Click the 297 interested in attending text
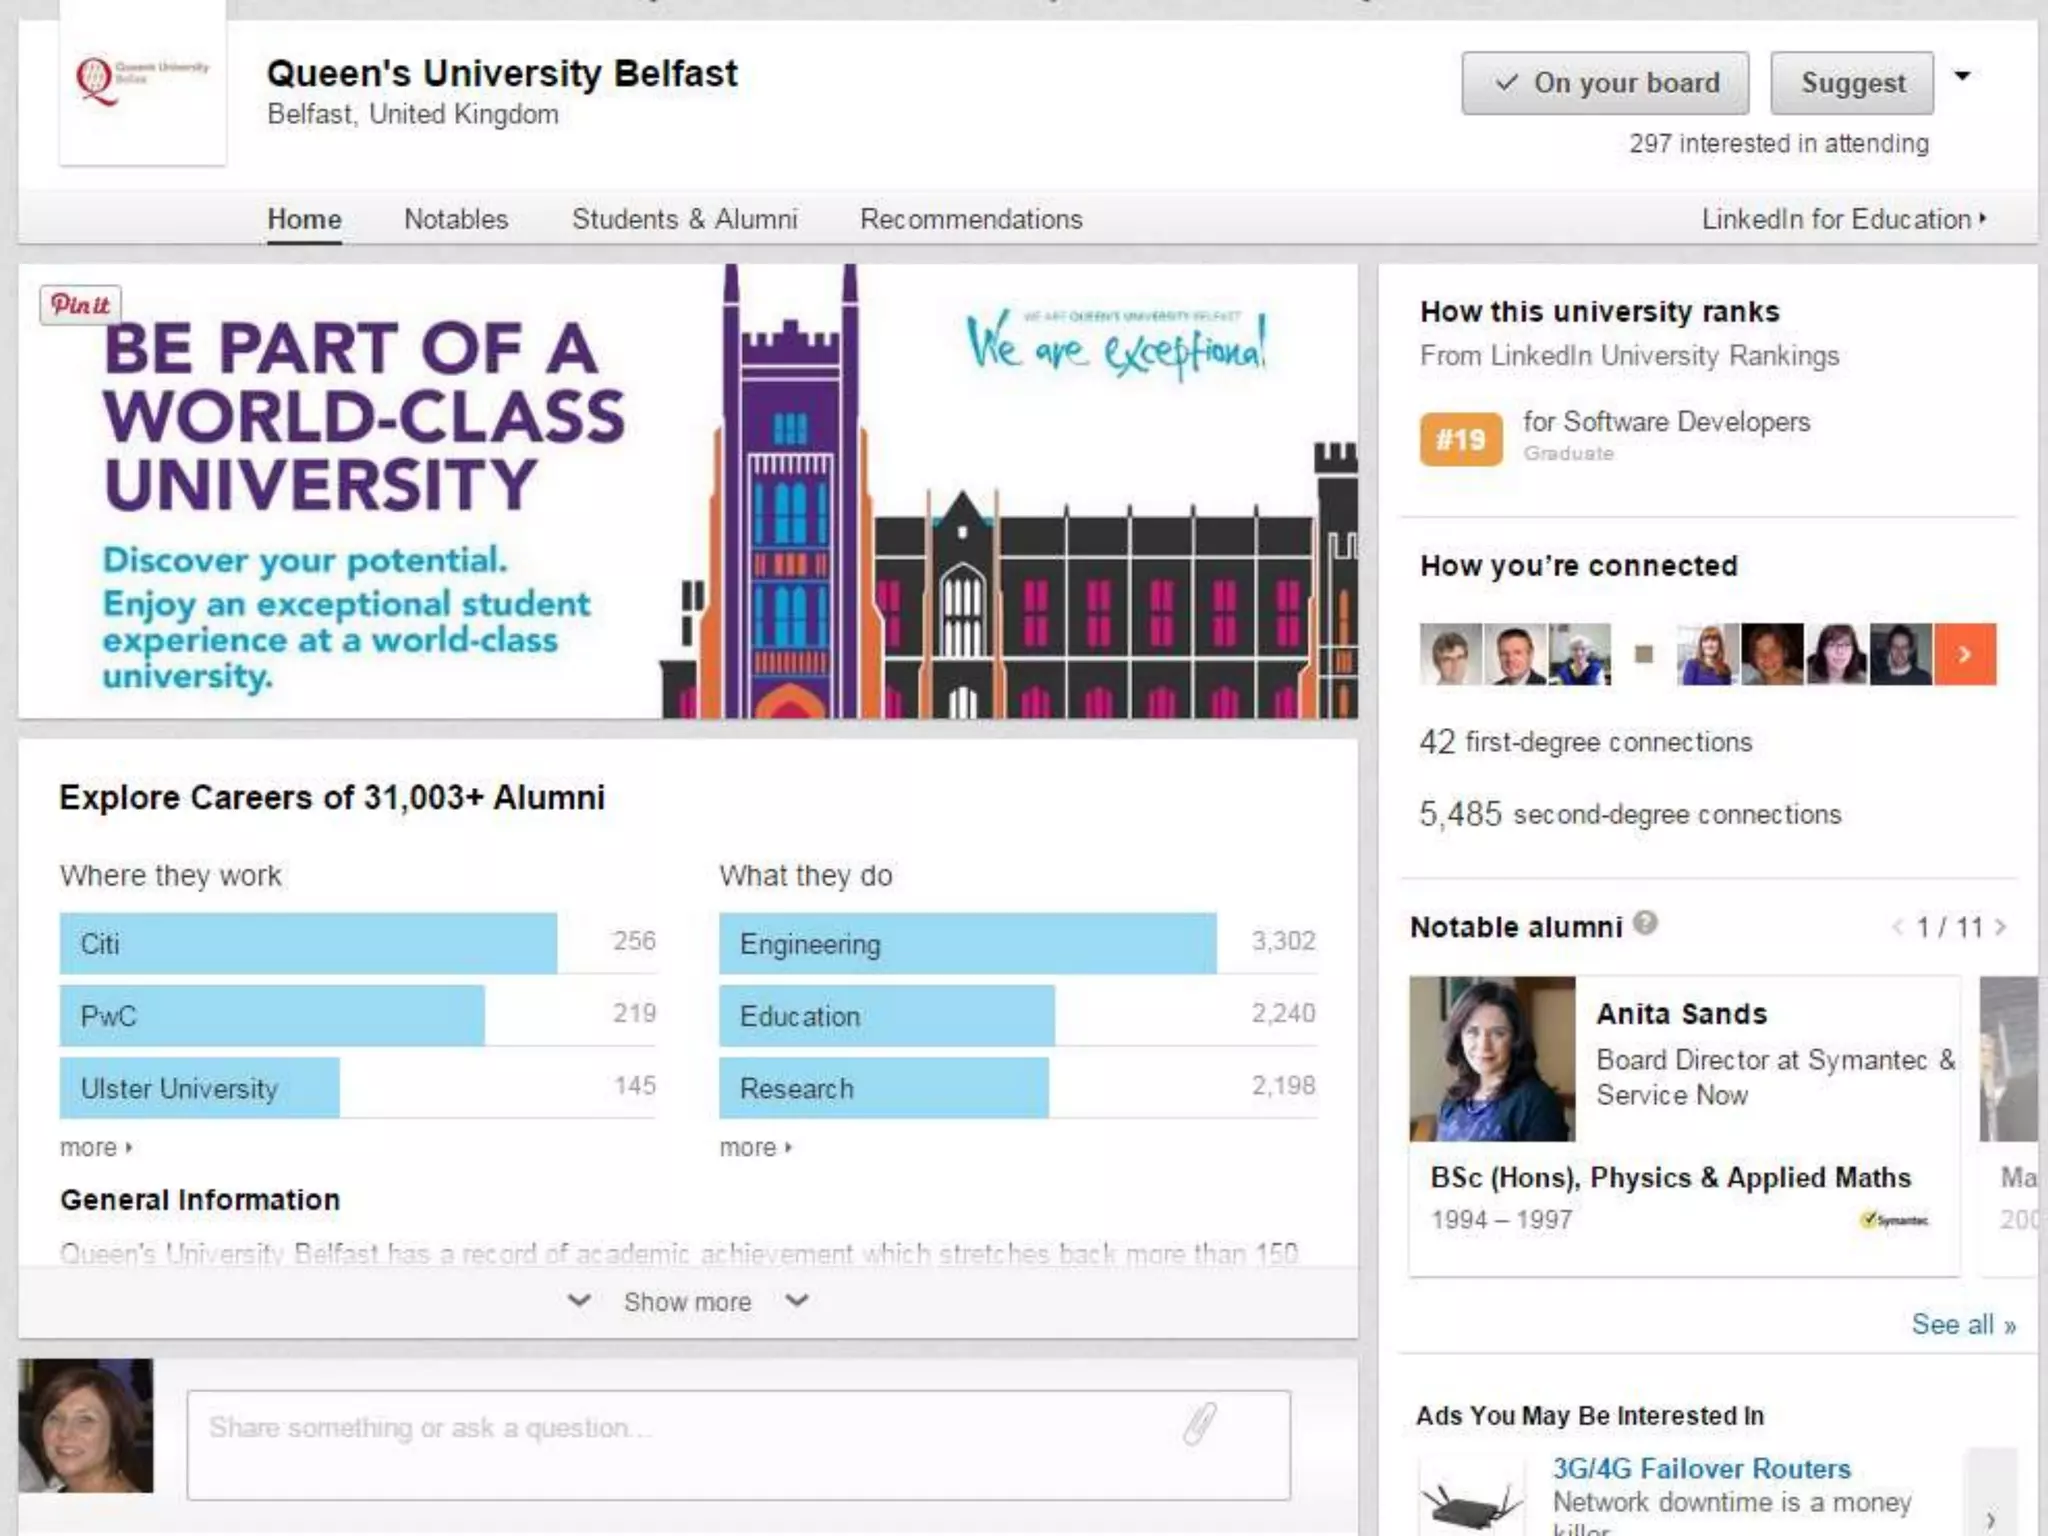 pyautogui.click(x=1779, y=144)
